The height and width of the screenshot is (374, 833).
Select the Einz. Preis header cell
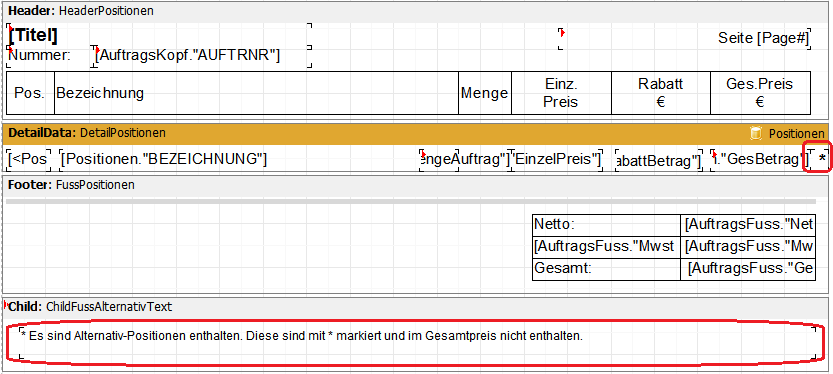pos(561,93)
